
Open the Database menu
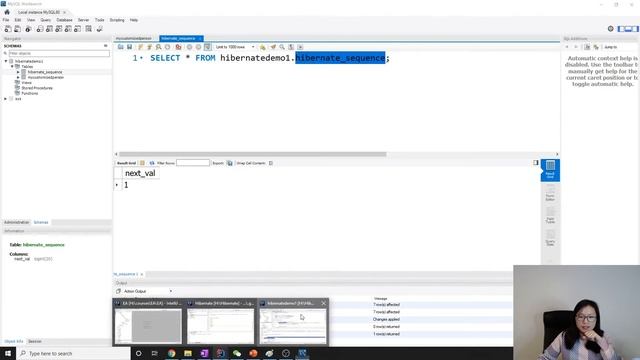pos(64,20)
